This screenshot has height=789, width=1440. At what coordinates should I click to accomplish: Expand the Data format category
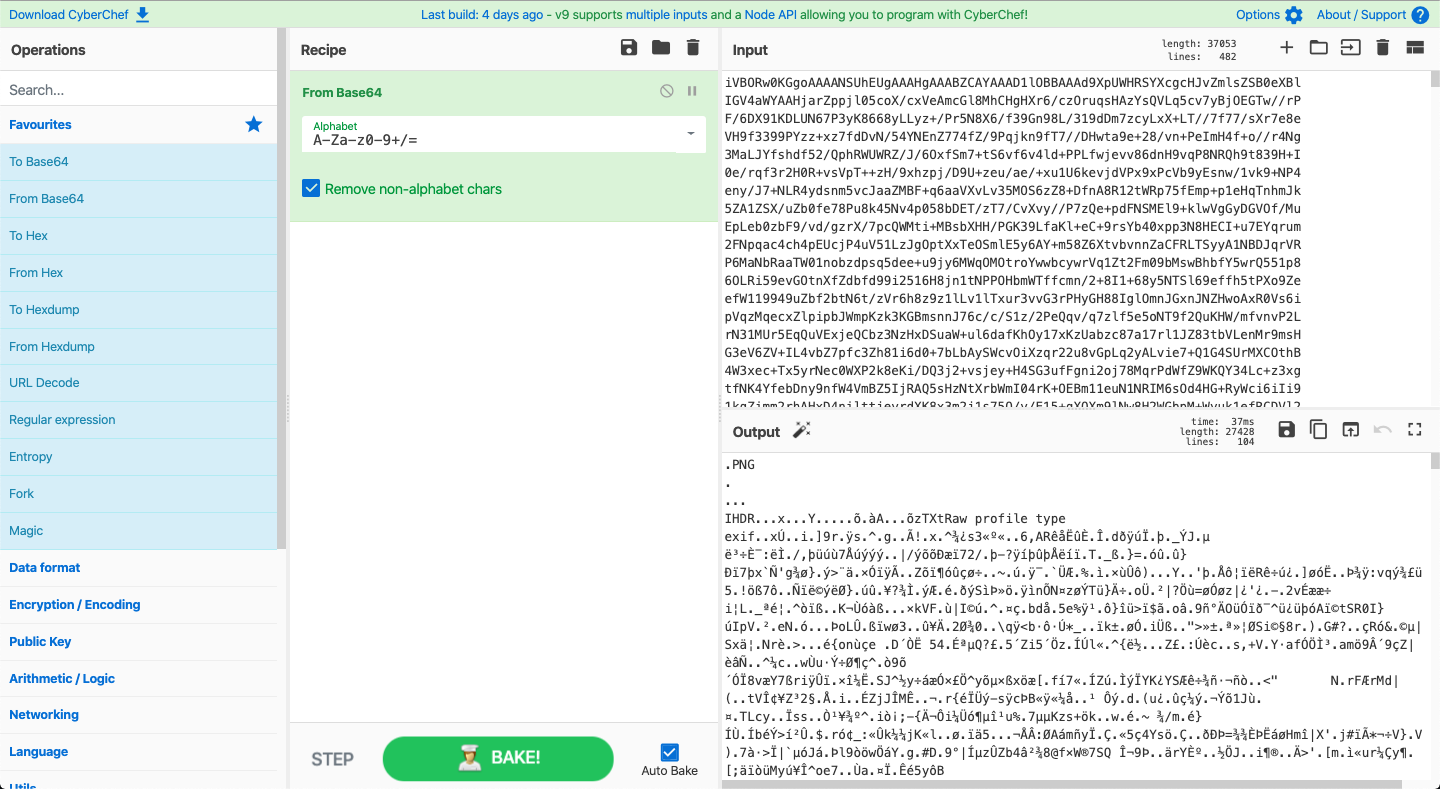click(138, 567)
